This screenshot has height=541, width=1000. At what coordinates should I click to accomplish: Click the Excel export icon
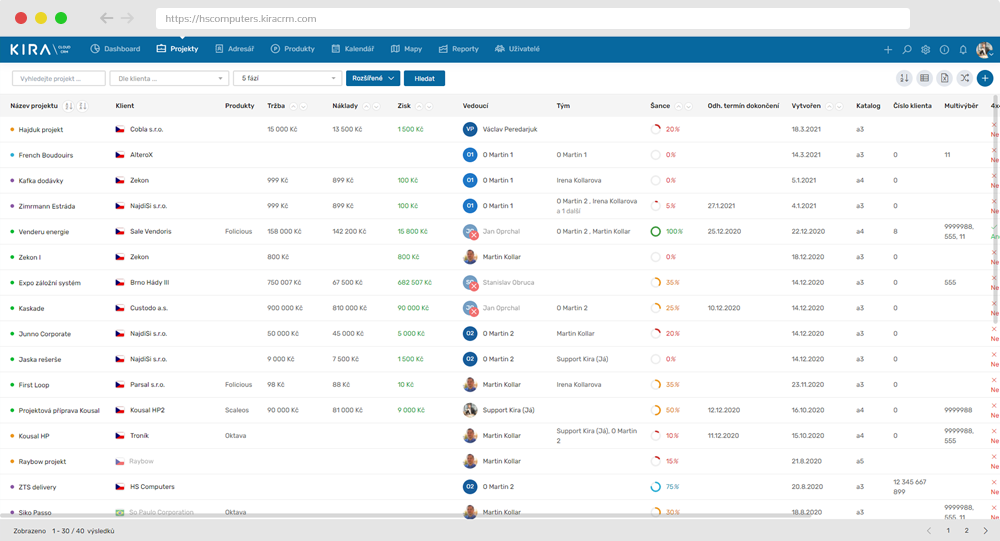point(944,78)
